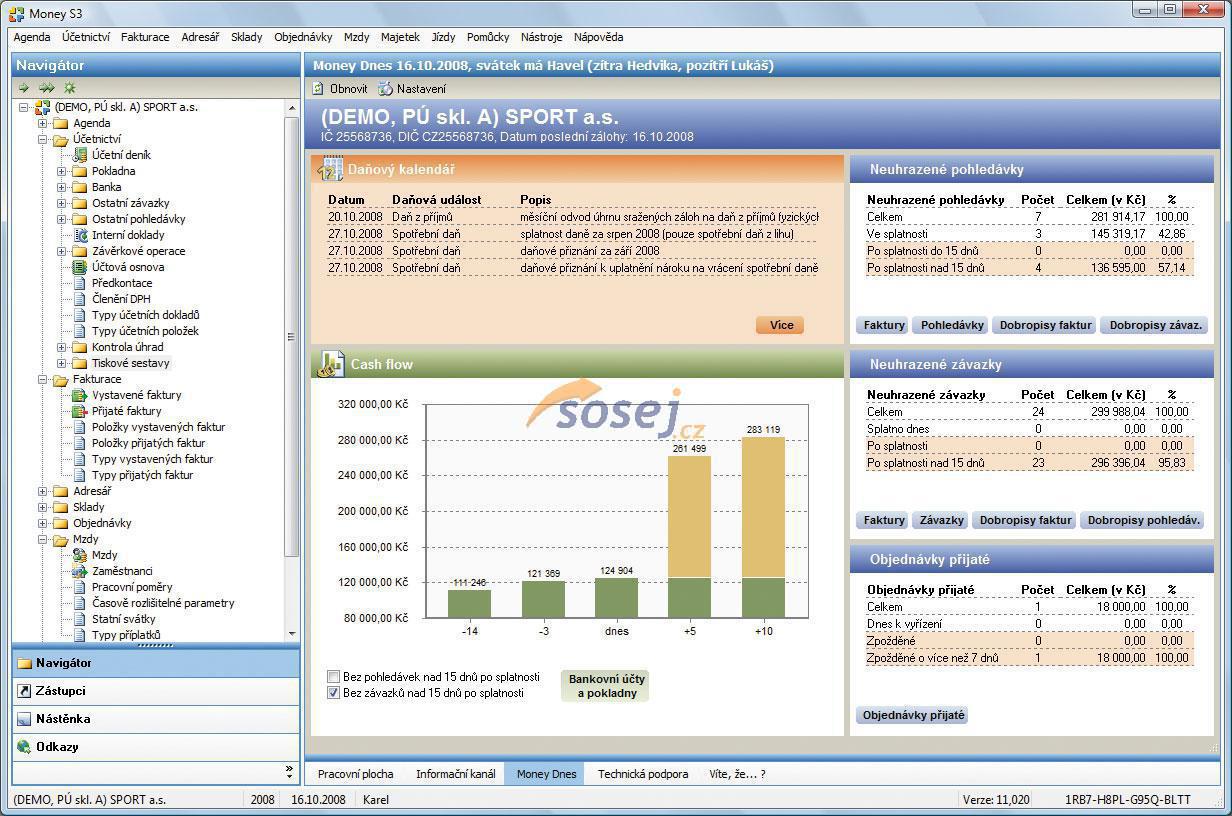Select the Typy účetních dokladů icon

(80, 315)
